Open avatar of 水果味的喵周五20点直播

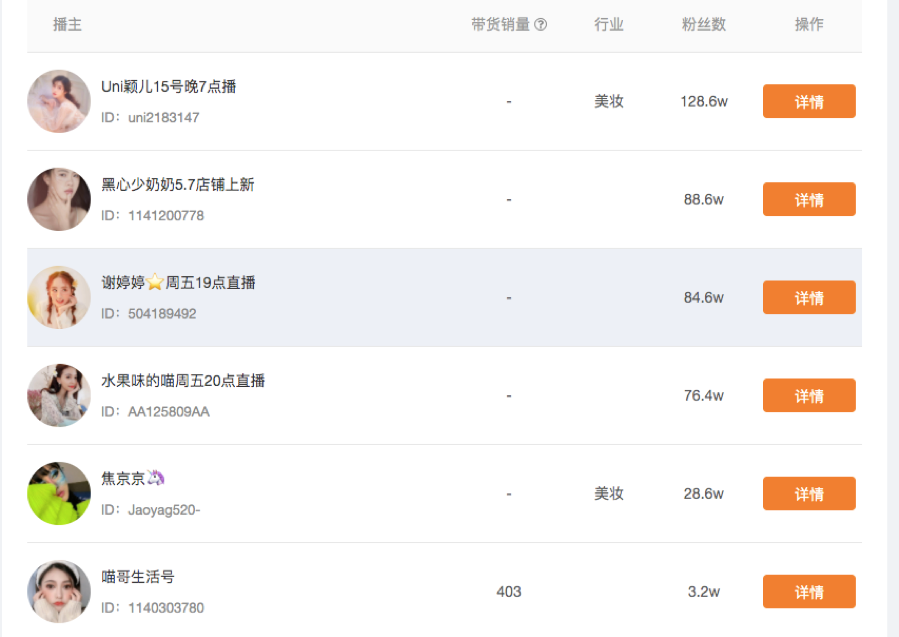coord(59,396)
